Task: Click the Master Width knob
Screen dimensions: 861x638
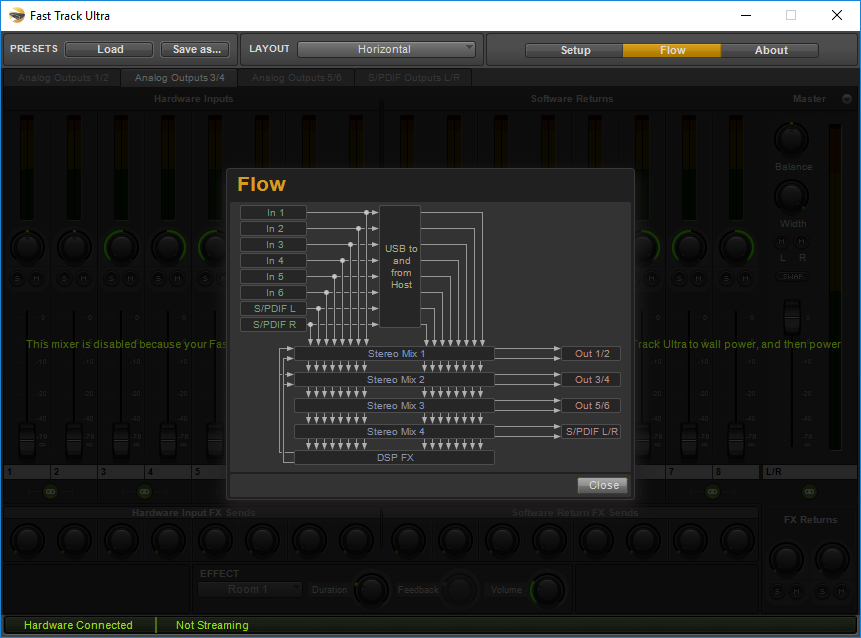Action: click(x=791, y=195)
